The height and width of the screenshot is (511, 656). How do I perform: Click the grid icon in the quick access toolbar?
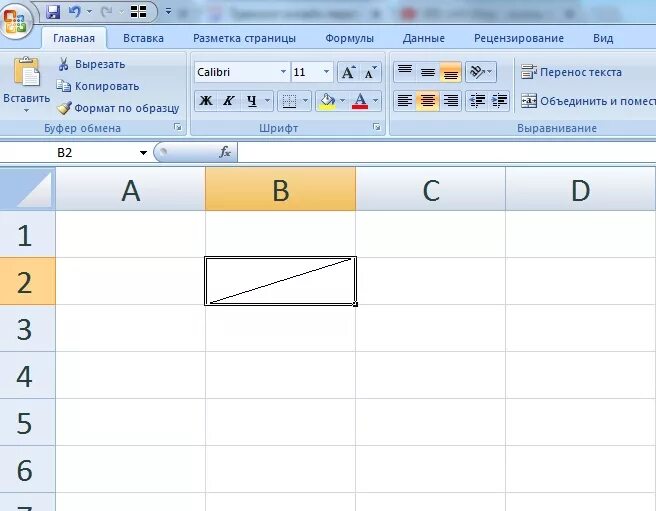point(138,12)
